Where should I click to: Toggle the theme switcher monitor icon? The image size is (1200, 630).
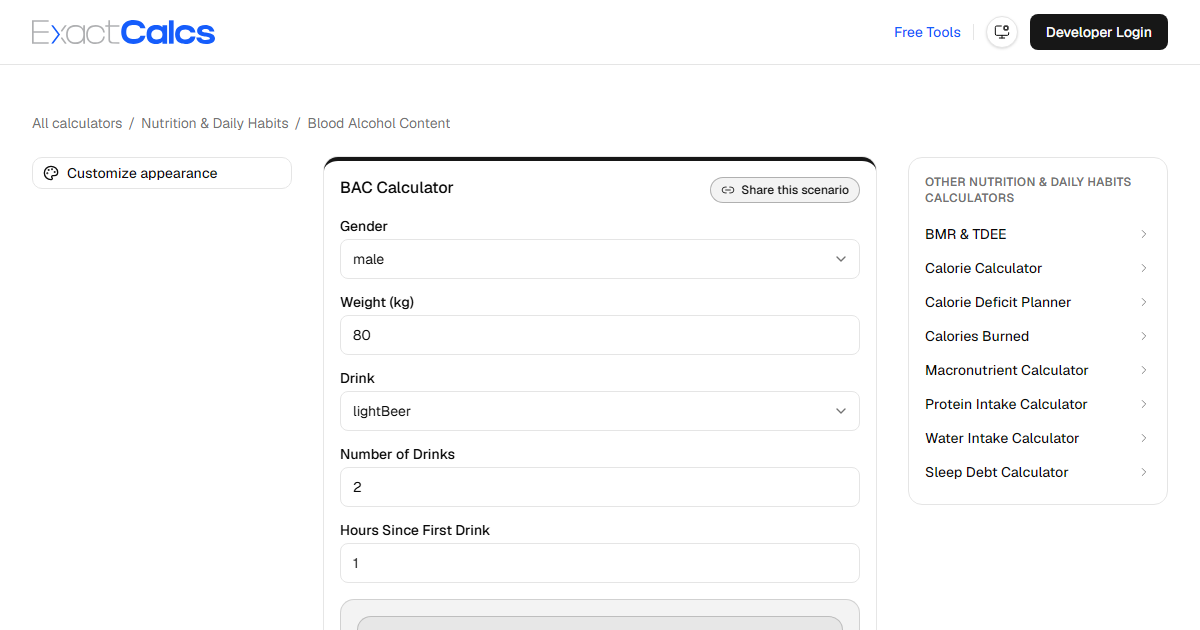click(x=1002, y=32)
